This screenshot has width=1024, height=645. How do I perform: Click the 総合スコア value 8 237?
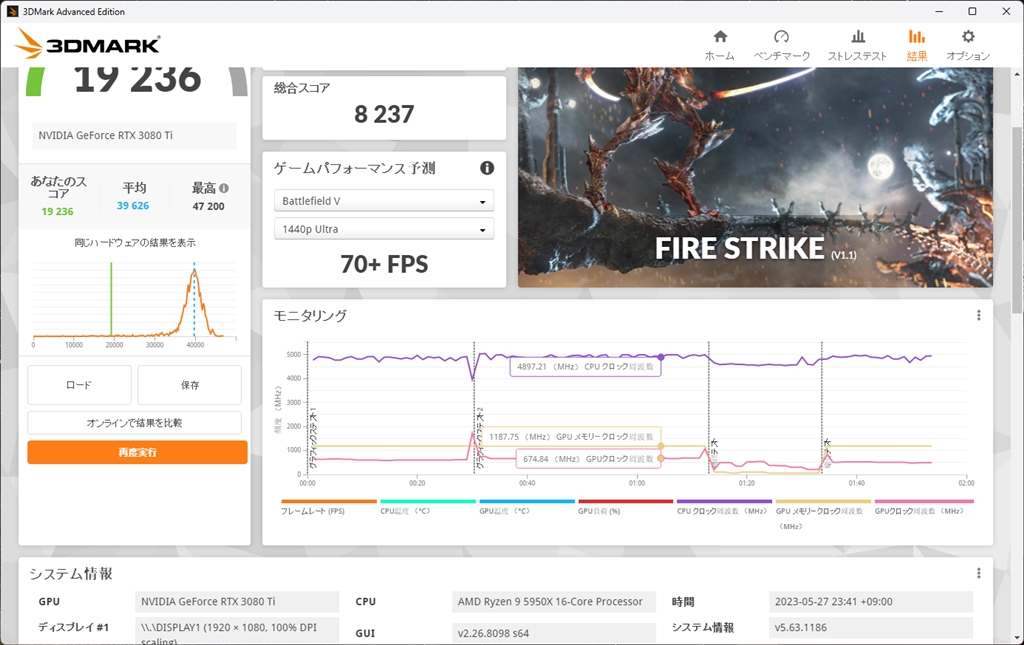[384, 114]
